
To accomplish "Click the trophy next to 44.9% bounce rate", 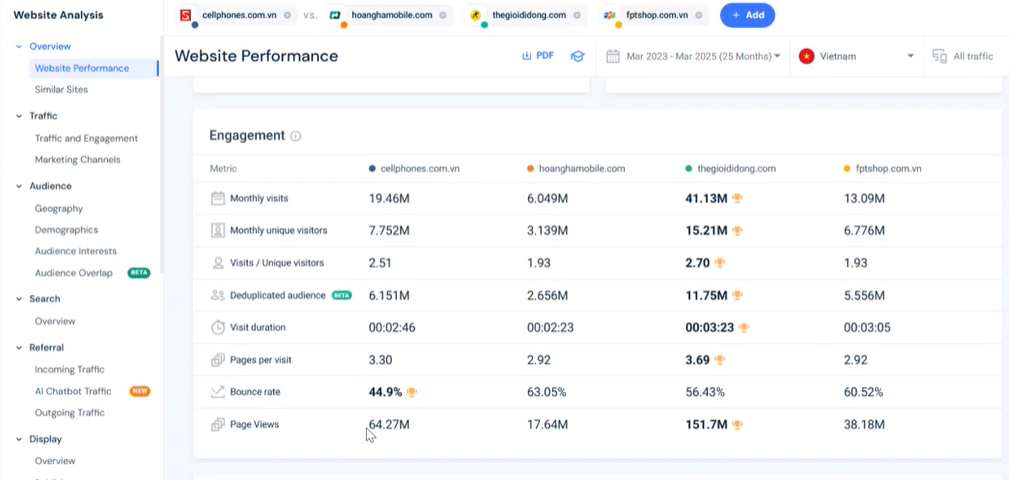I will point(412,392).
